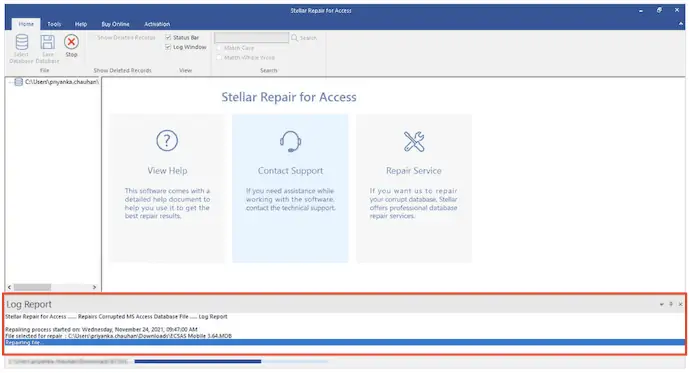Open the Help tab

coord(81,24)
